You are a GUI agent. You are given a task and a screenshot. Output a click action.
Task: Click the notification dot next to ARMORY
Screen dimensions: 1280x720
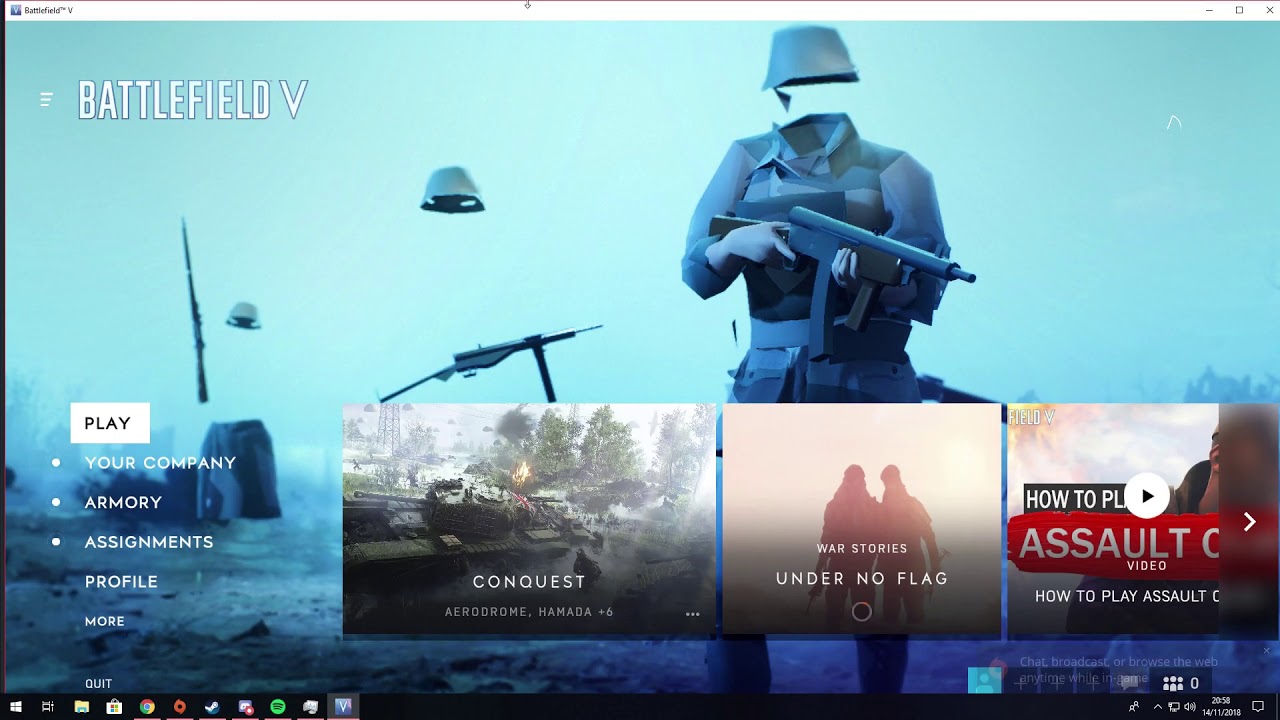(56, 502)
